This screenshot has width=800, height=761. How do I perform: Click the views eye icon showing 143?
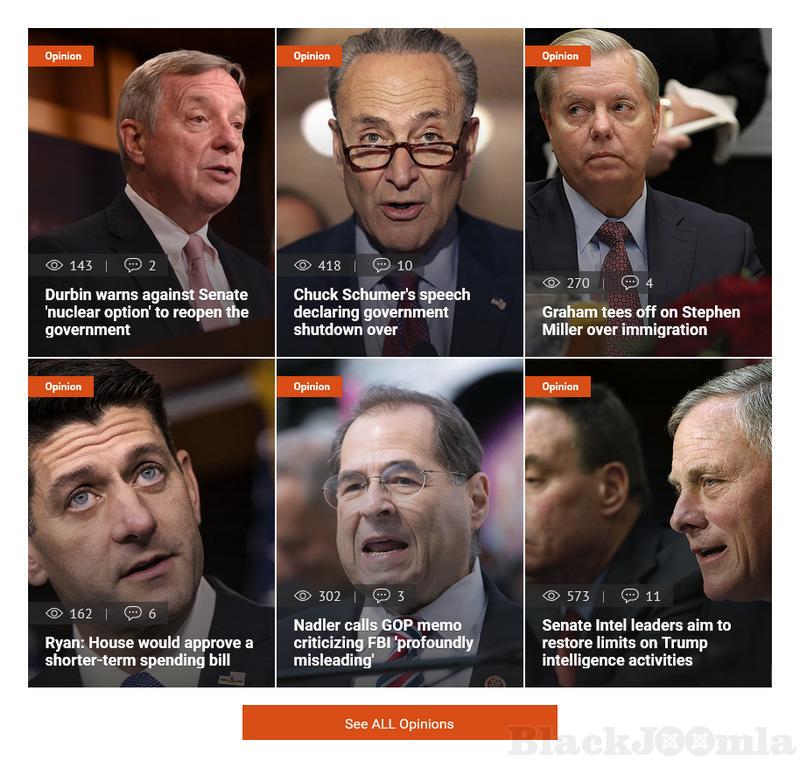tap(54, 265)
